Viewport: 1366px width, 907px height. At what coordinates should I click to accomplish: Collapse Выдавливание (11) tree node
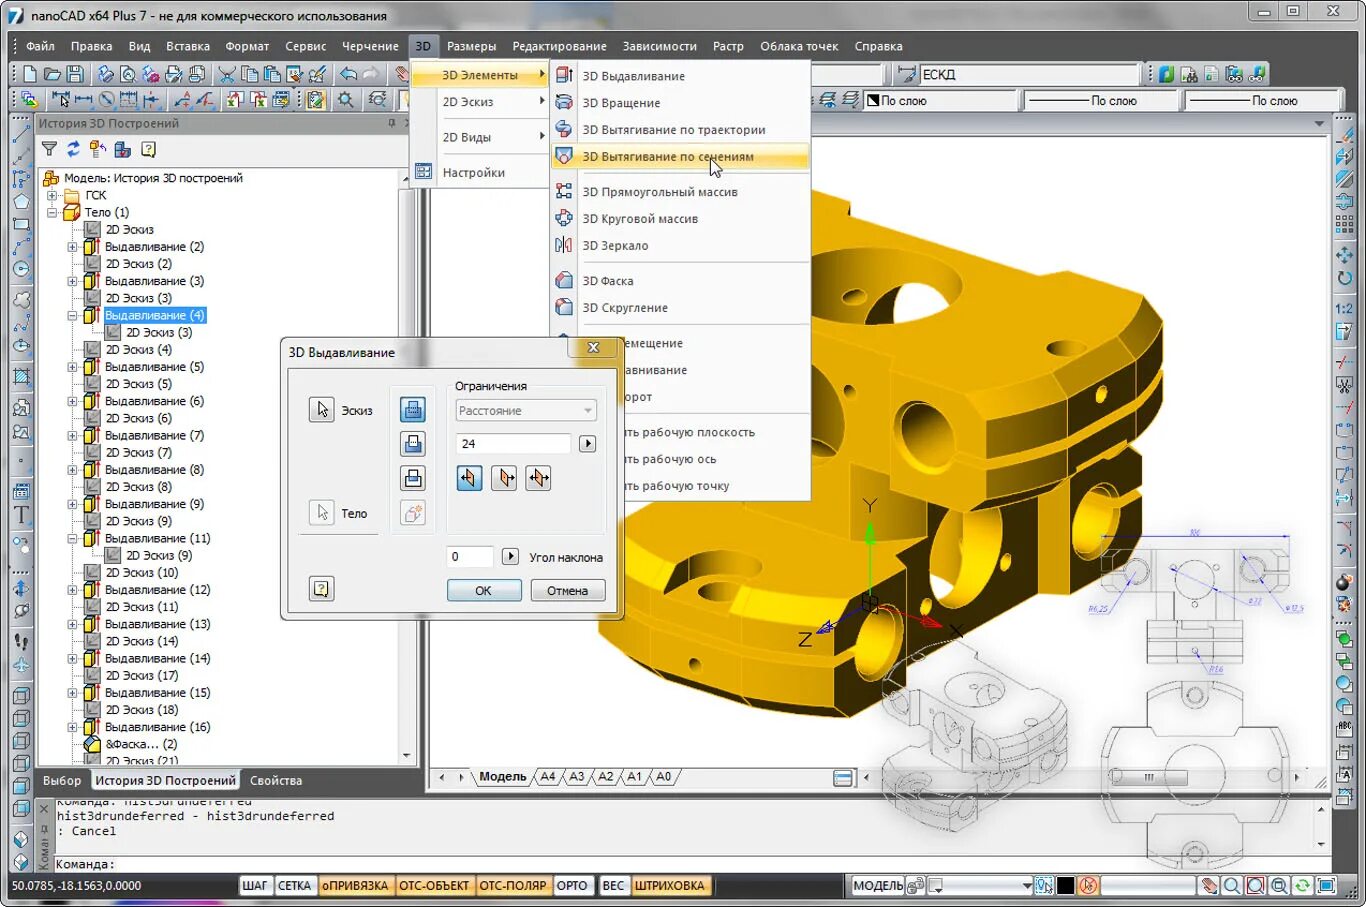click(72, 538)
